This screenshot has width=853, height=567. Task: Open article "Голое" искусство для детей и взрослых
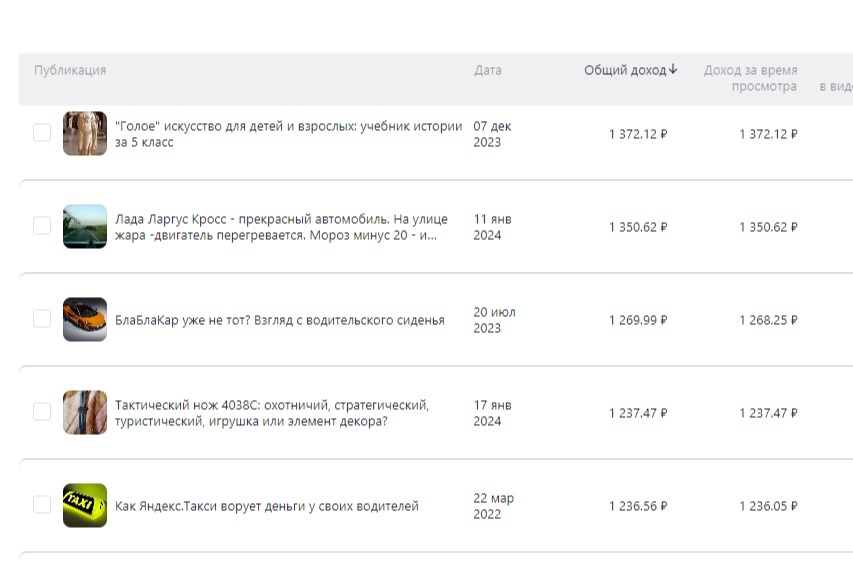pos(288,134)
